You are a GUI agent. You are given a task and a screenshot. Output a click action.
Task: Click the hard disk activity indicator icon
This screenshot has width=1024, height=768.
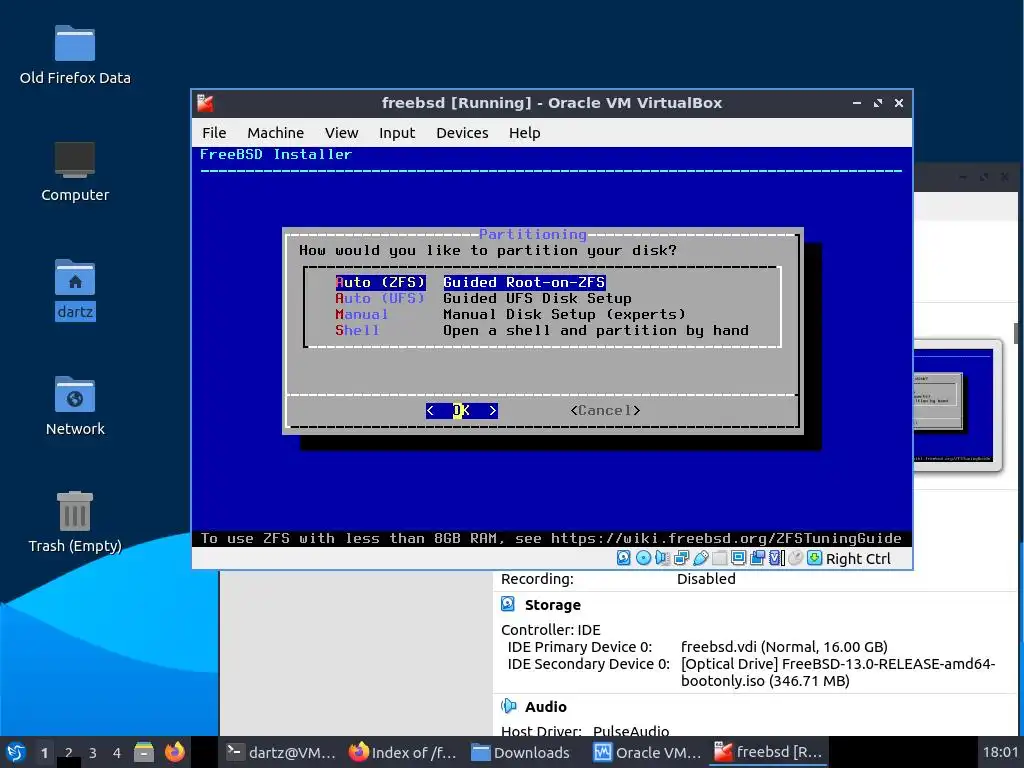click(624, 558)
